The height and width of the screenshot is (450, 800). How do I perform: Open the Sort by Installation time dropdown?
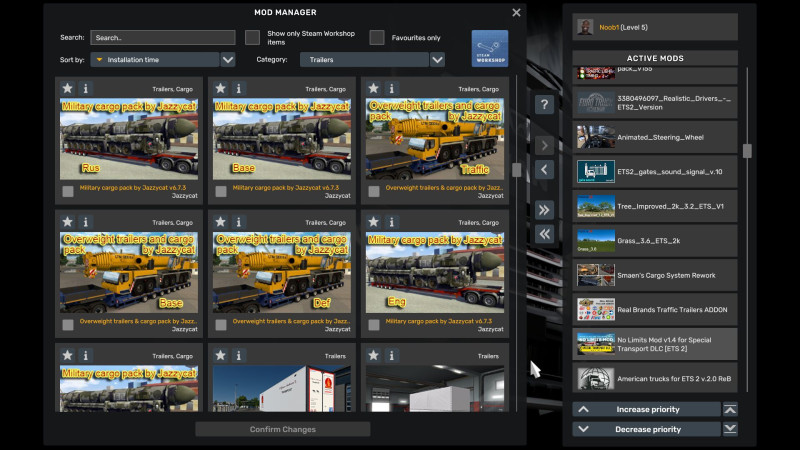pos(155,60)
